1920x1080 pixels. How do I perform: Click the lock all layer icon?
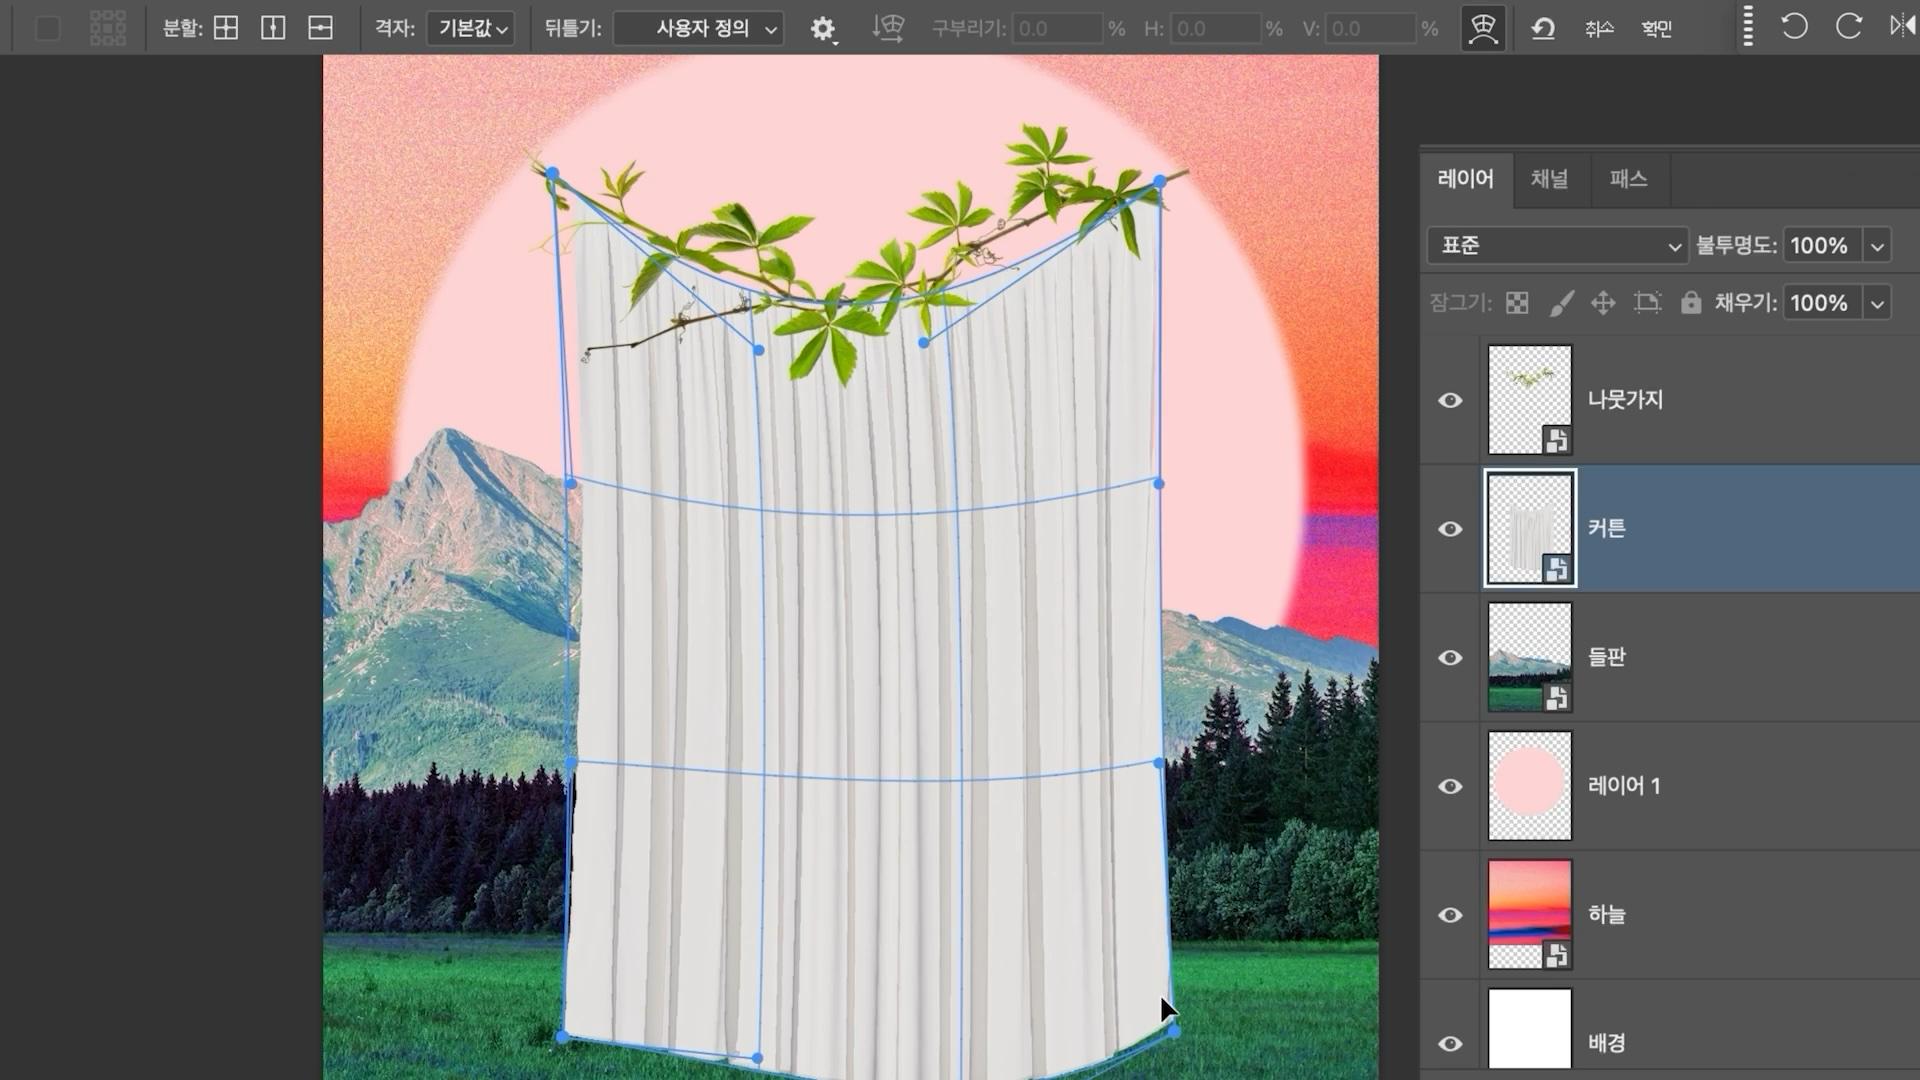[1690, 303]
